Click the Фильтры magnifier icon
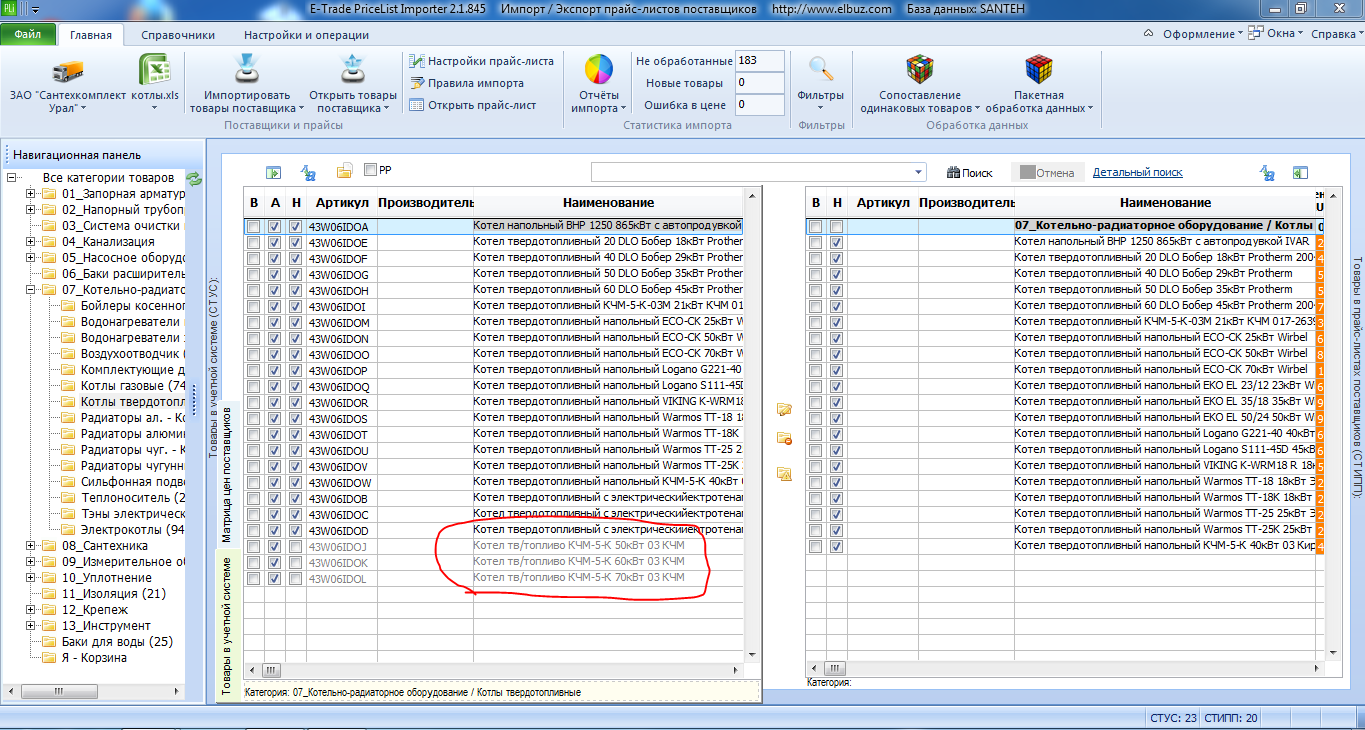The image size is (1365, 730). [821, 69]
